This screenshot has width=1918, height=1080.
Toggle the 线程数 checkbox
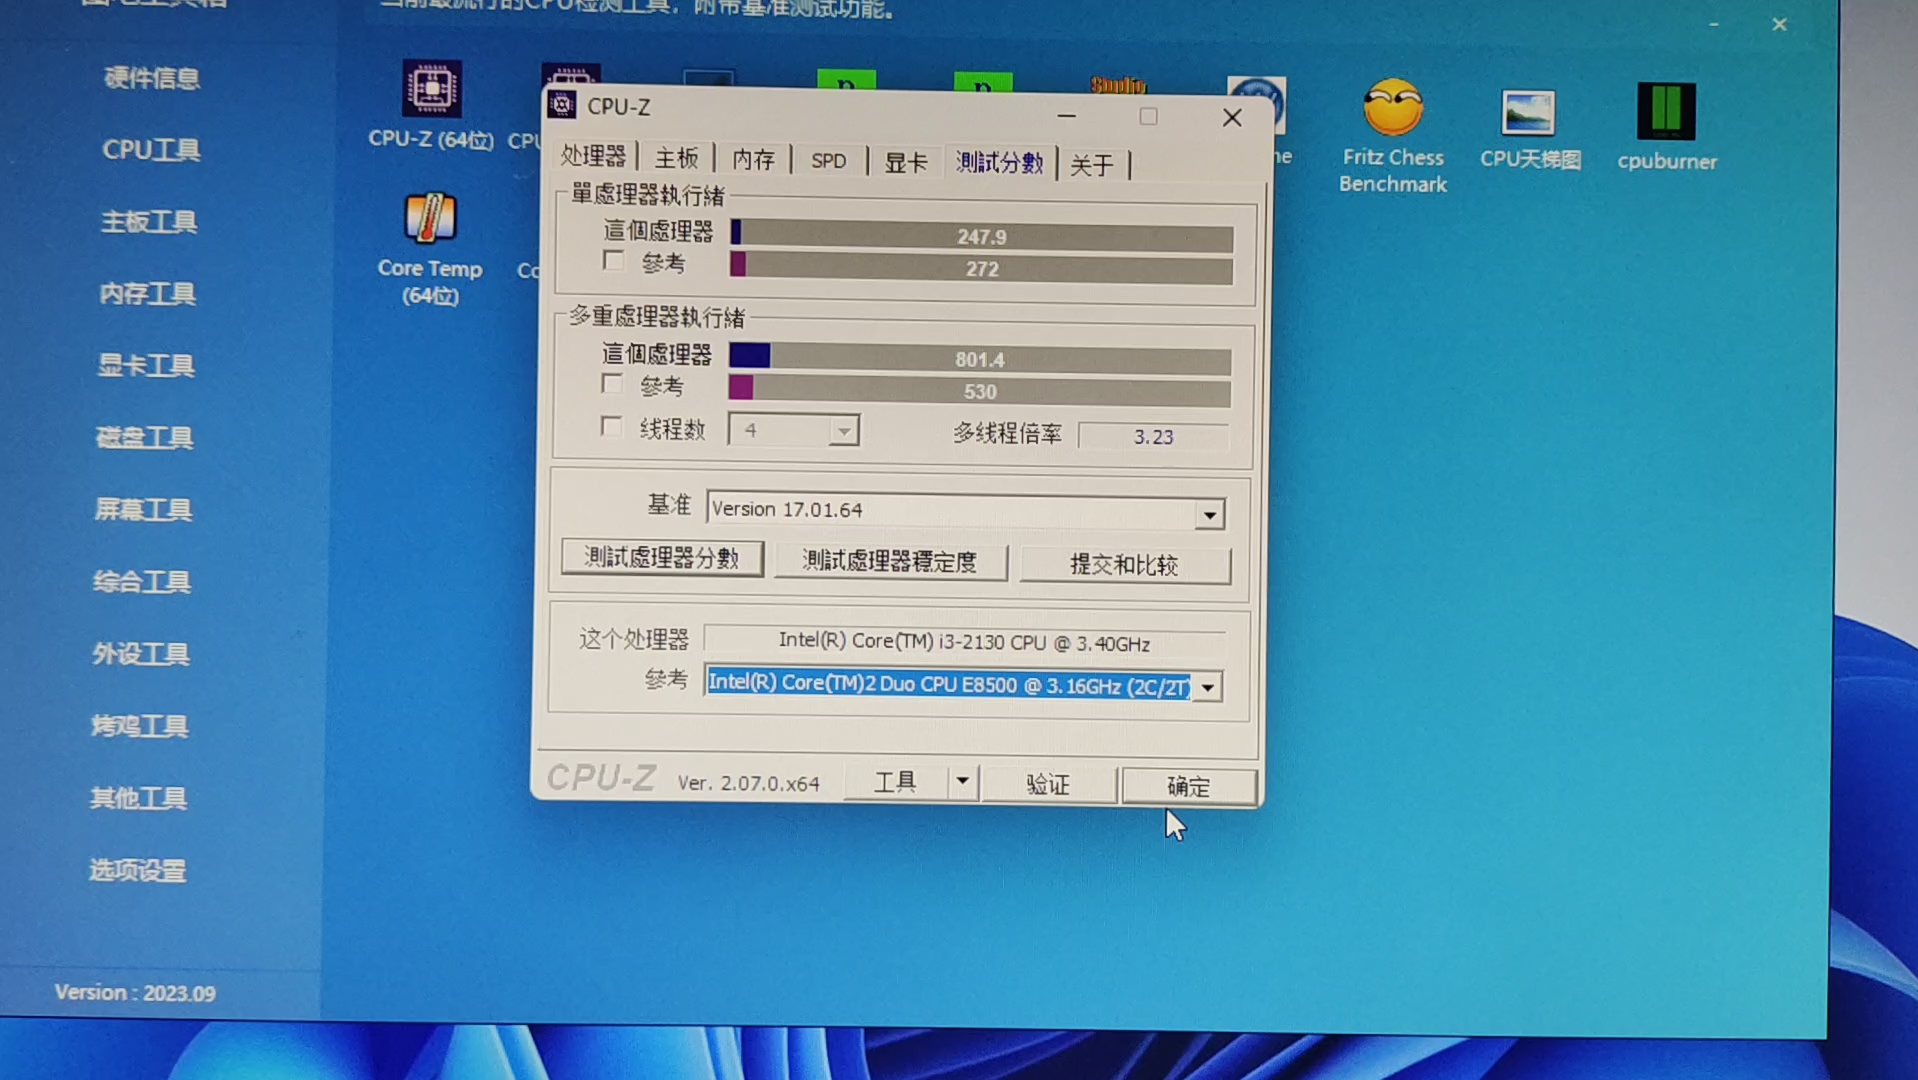(x=611, y=428)
